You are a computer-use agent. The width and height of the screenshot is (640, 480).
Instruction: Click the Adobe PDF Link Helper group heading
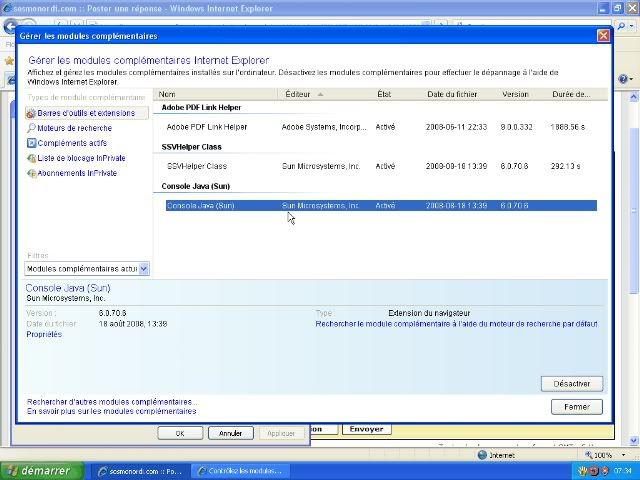(x=201, y=107)
